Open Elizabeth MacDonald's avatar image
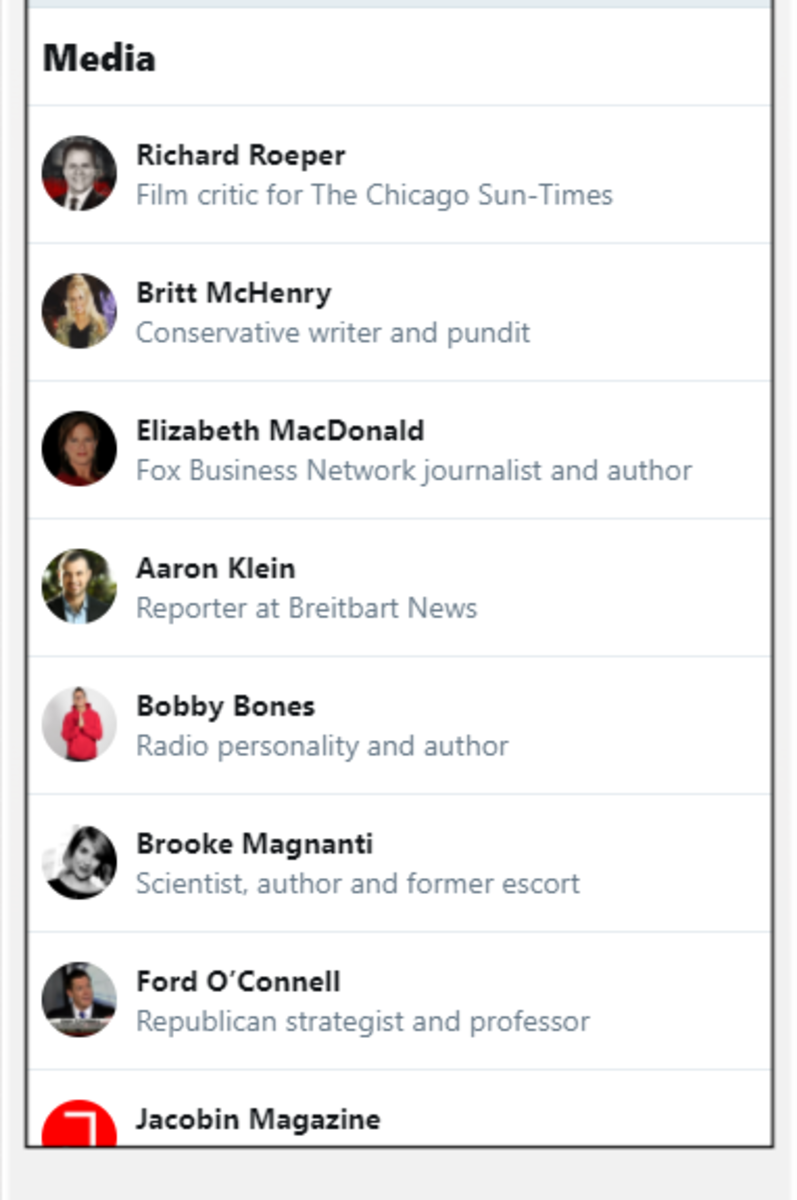797x1200 pixels. click(x=79, y=449)
